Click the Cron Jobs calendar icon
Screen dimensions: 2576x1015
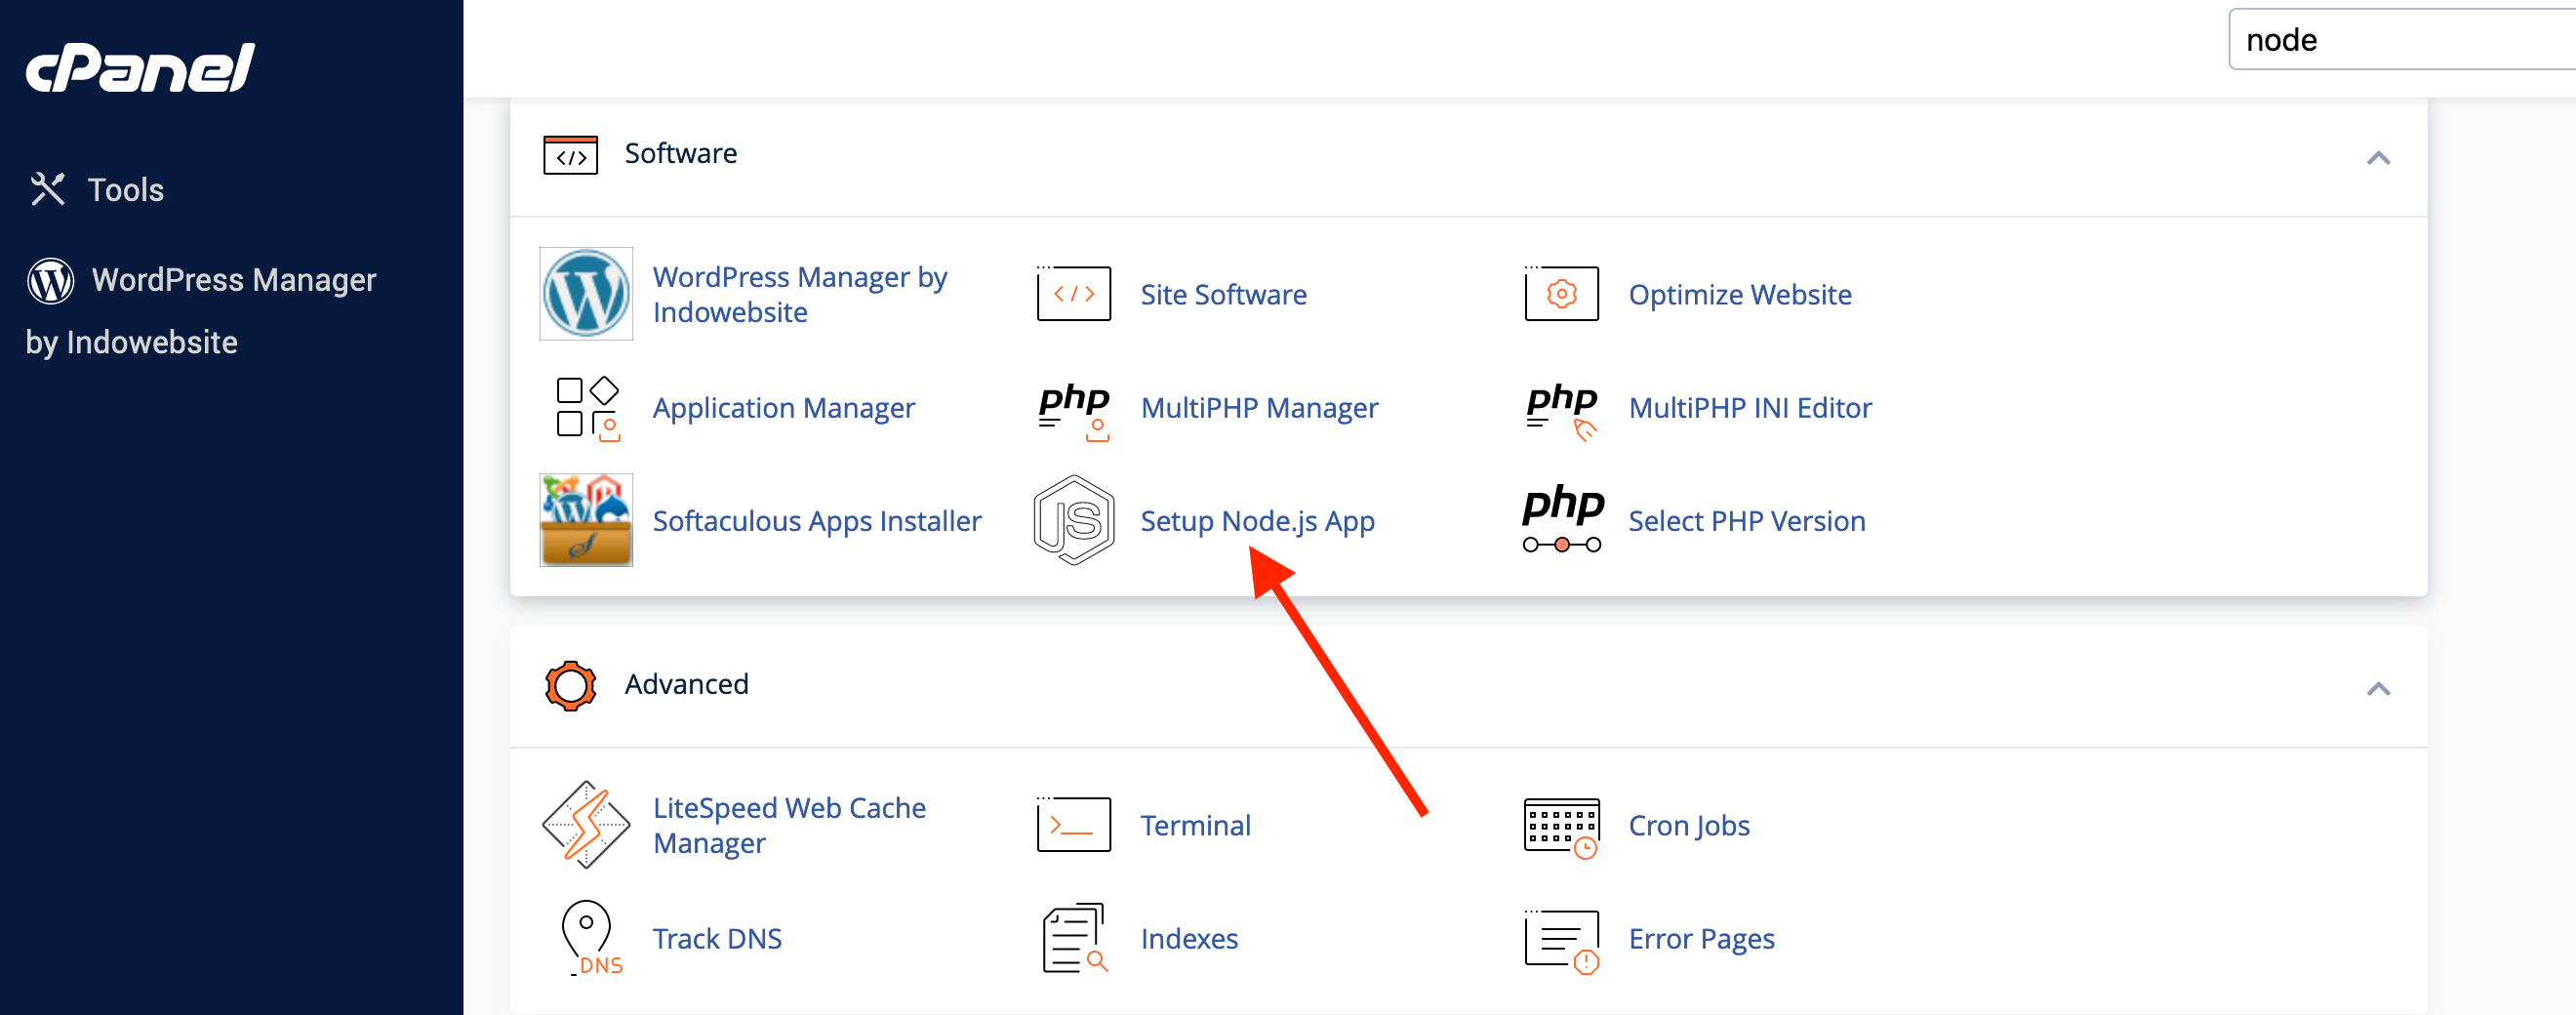click(x=1561, y=827)
